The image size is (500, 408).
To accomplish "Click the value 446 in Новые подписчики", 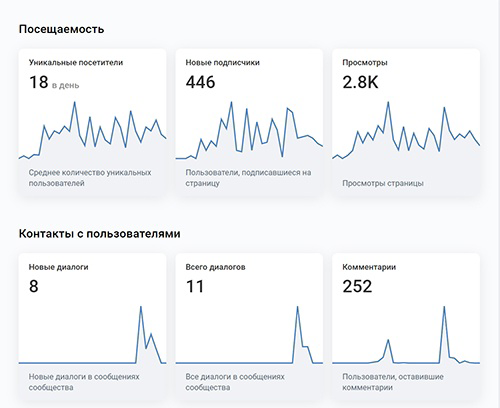I will (x=200, y=82).
